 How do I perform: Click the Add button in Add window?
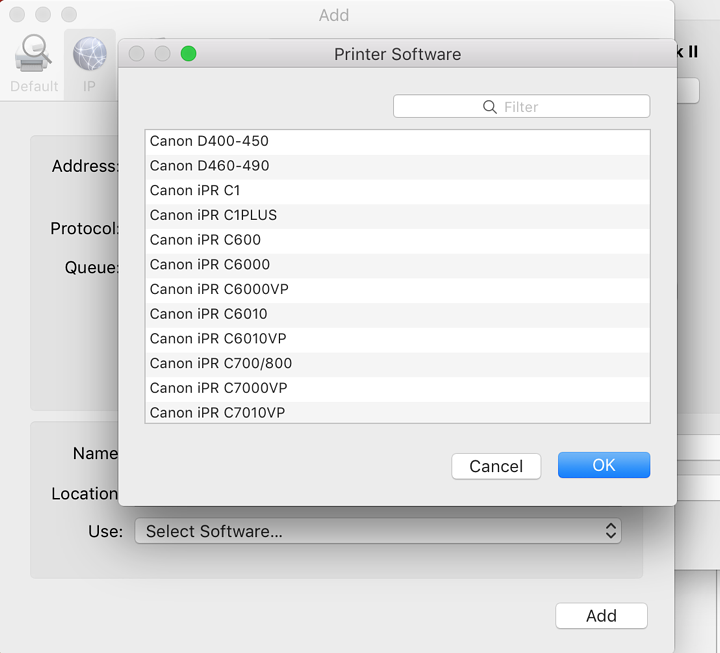(x=601, y=616)
